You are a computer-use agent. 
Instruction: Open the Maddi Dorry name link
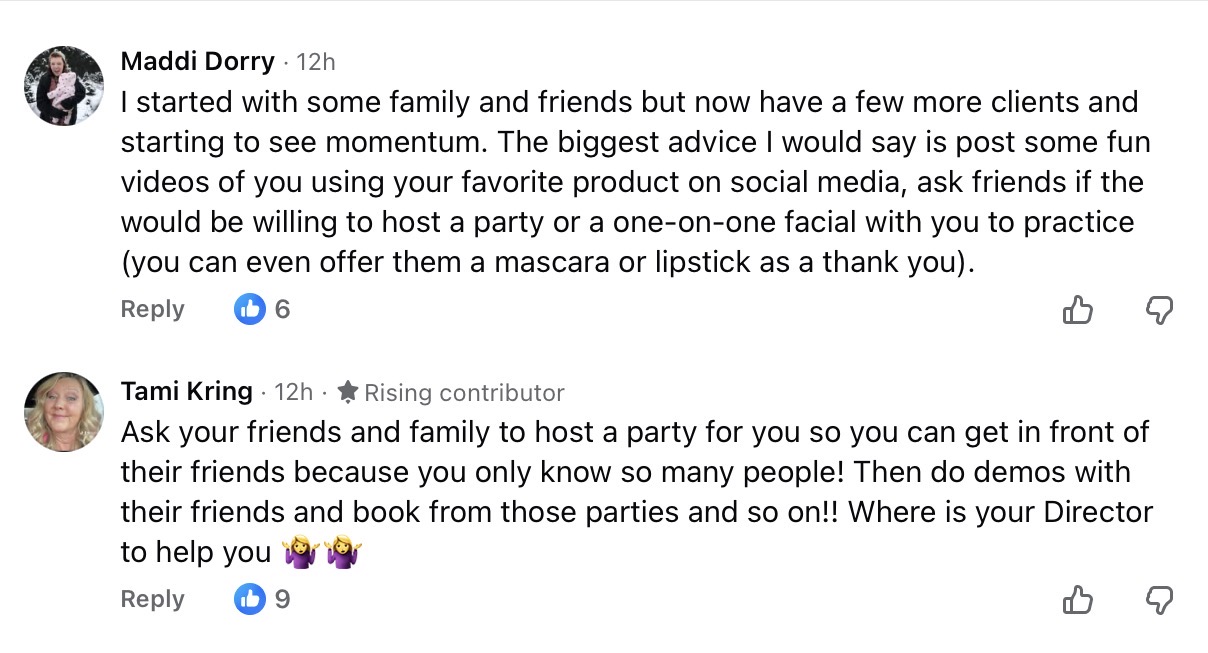[x=197, y=61]
